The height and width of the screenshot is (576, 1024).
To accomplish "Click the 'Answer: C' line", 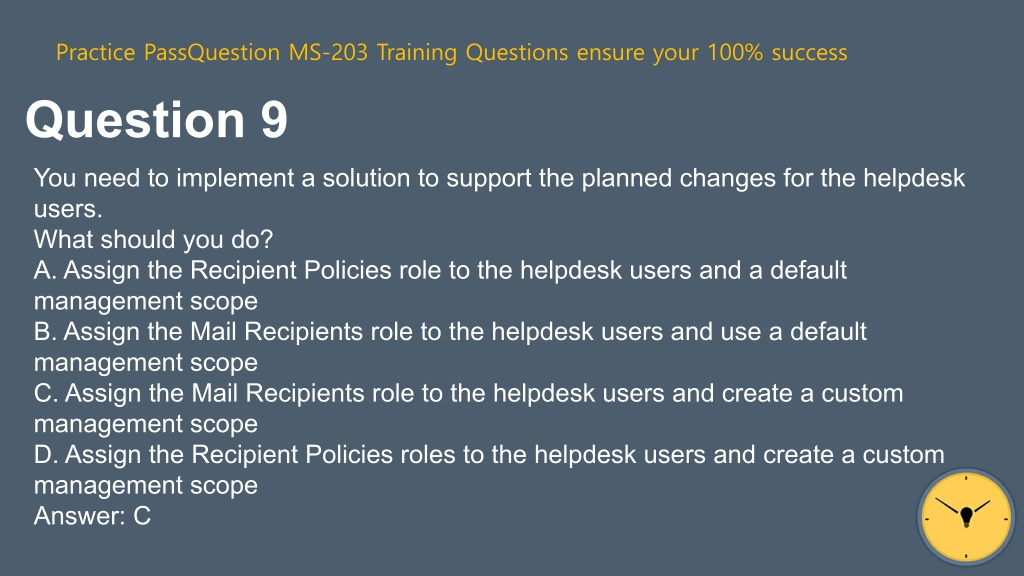I will click(x=92, y=516).
